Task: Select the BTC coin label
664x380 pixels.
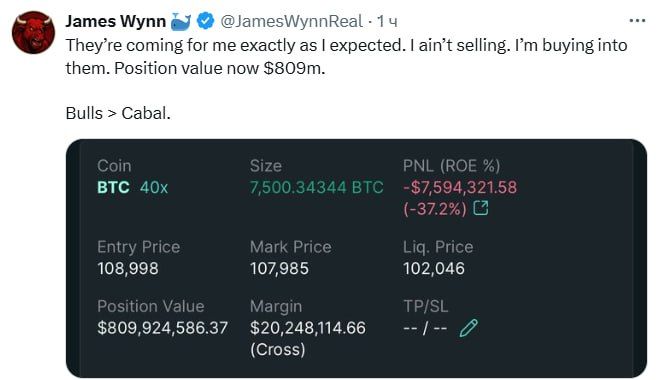Action: point(113,187)
